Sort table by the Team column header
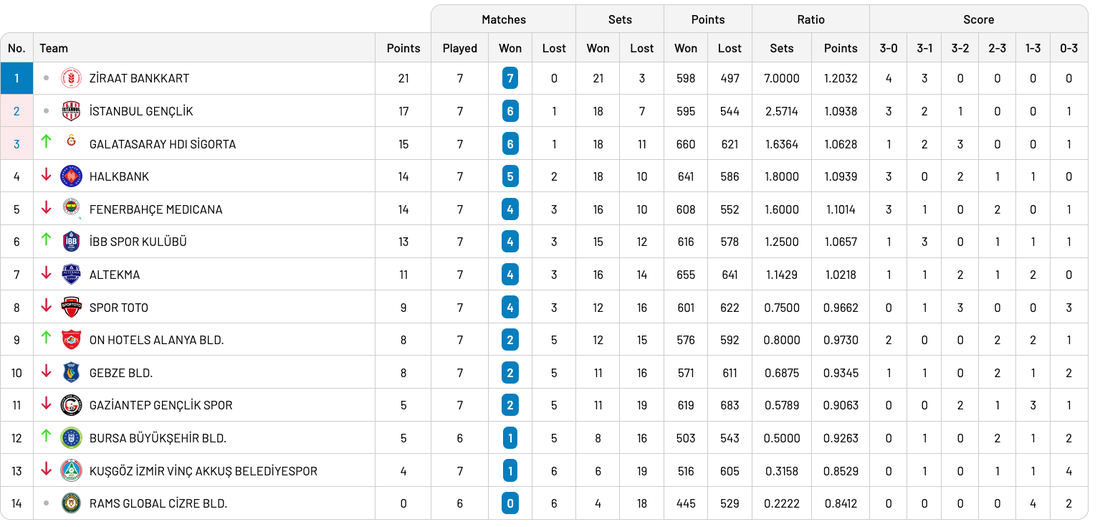 tap(54, 48)
